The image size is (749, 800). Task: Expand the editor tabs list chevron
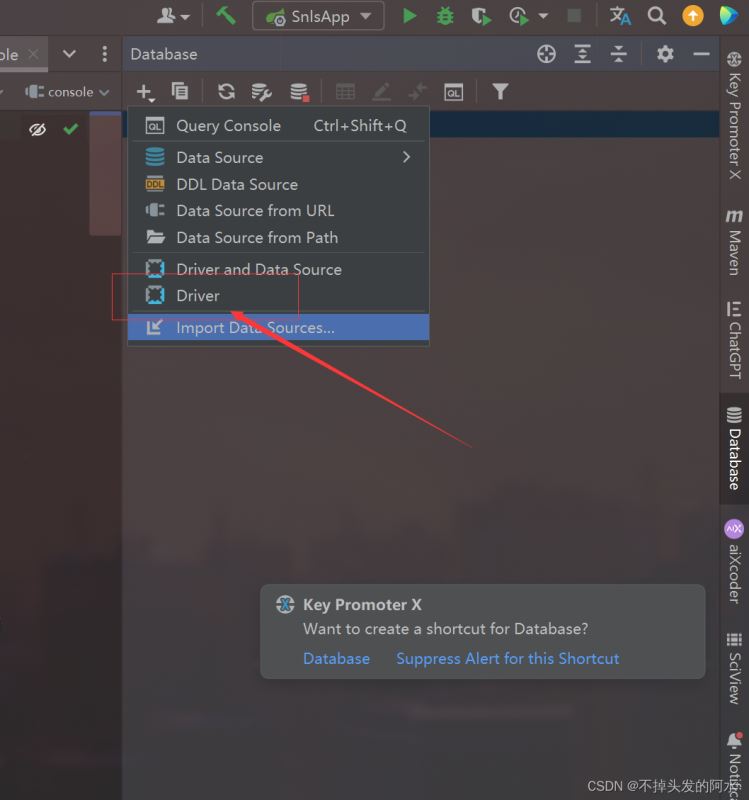tap(69, 54)
